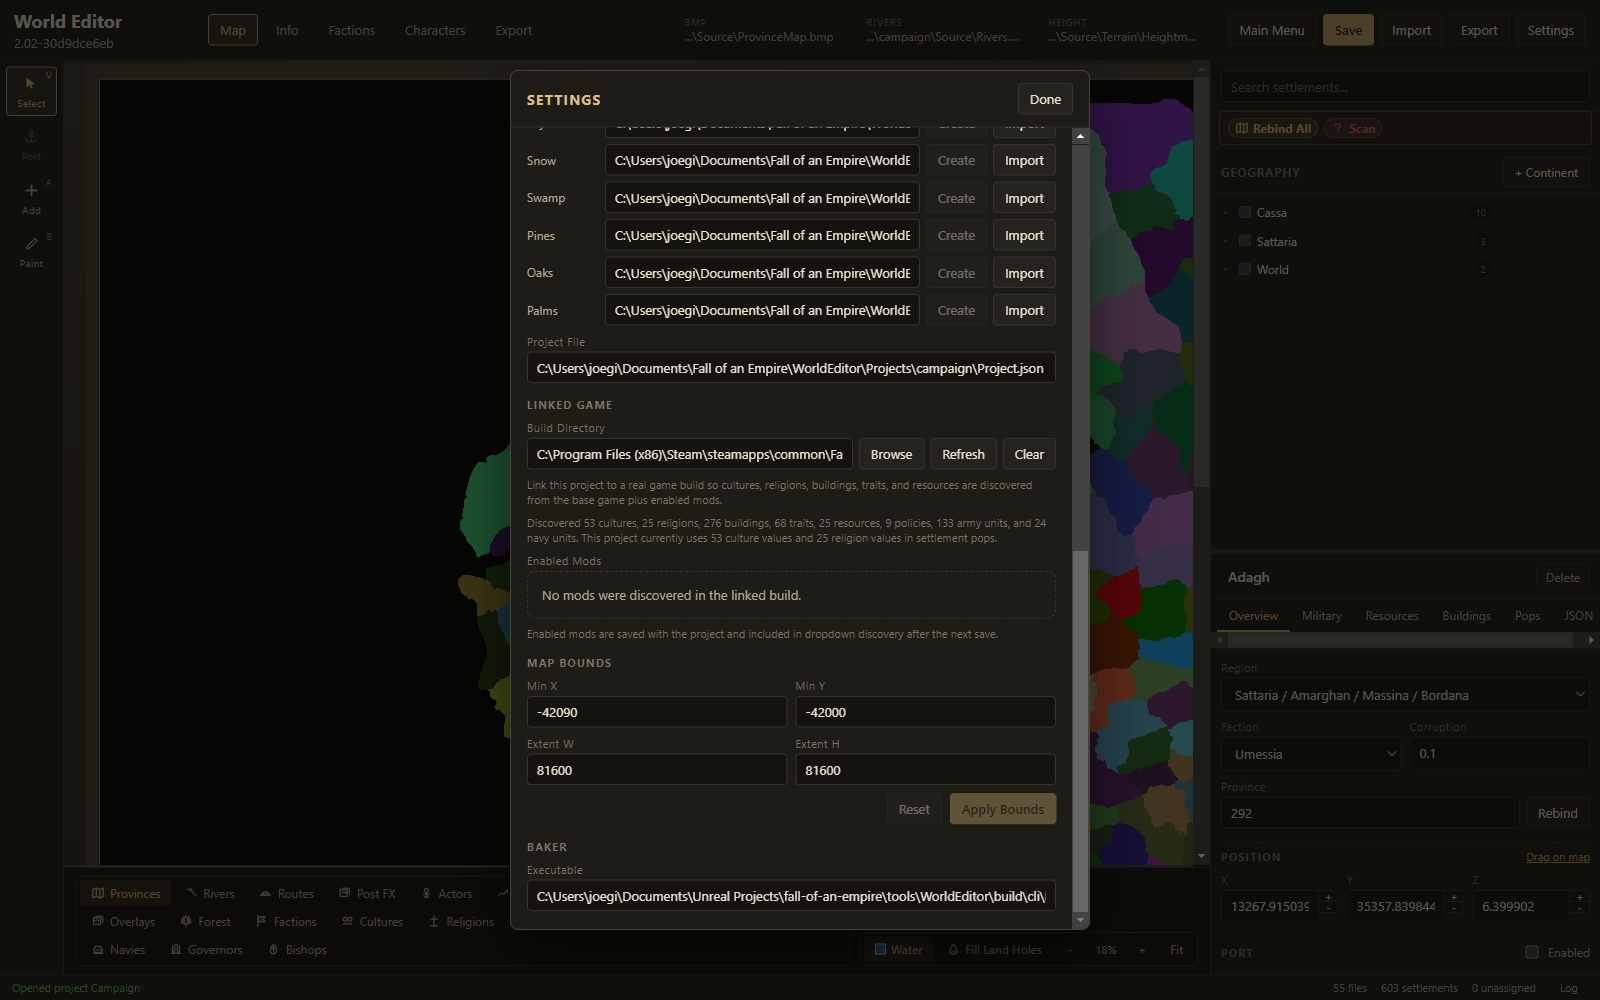1600x1000 pixels.
Task: Select the Port anchor tool
Action: point(31,144)
